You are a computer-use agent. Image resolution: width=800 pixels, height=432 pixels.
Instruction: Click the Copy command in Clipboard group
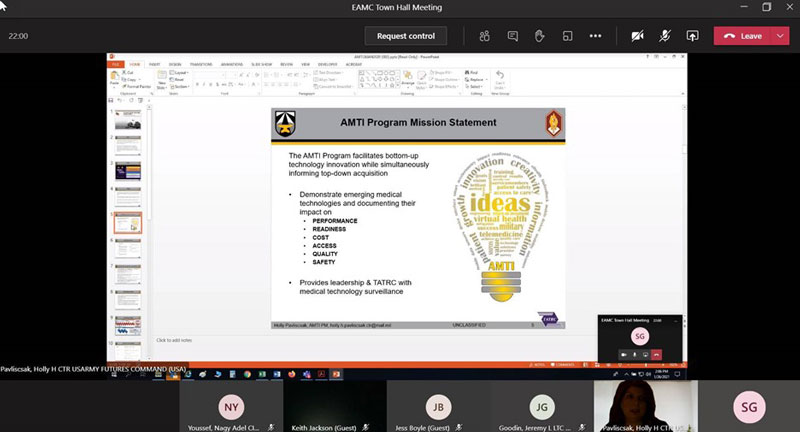(x=131, y=80)
